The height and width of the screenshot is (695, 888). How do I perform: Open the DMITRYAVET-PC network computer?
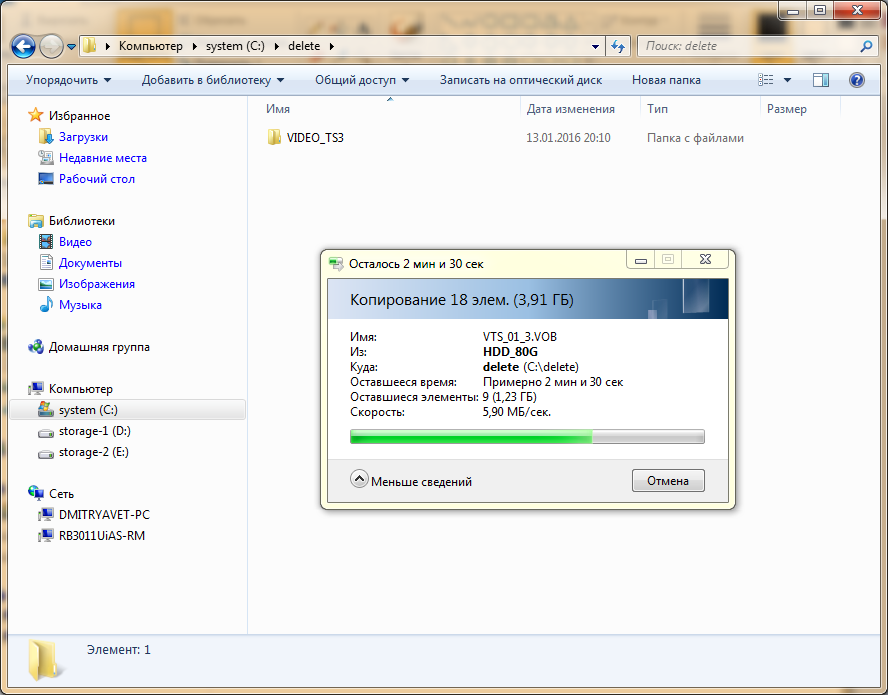pyautogui.click(x=104, y=514)
